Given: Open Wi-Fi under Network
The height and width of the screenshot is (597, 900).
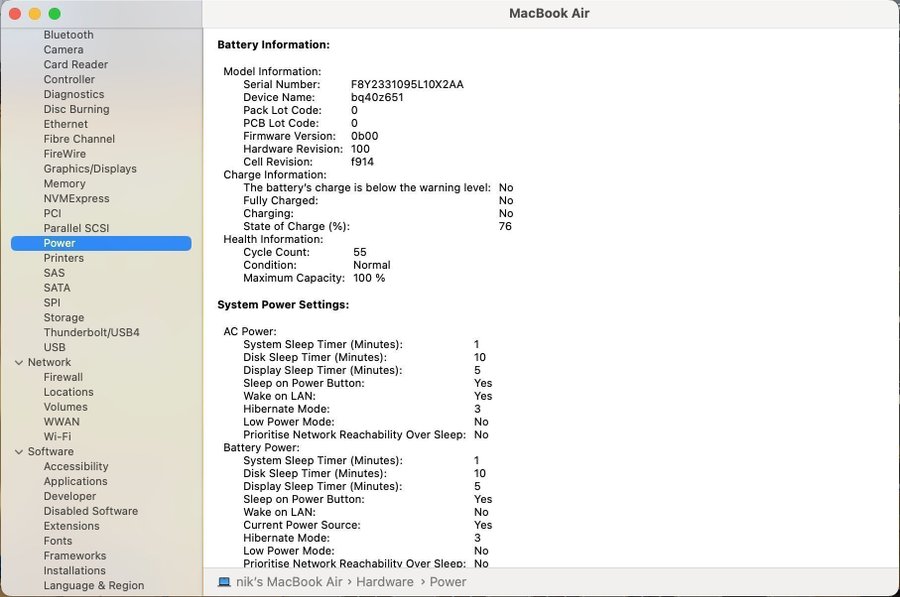Looking at the screenshot, I should pos(57,437).
